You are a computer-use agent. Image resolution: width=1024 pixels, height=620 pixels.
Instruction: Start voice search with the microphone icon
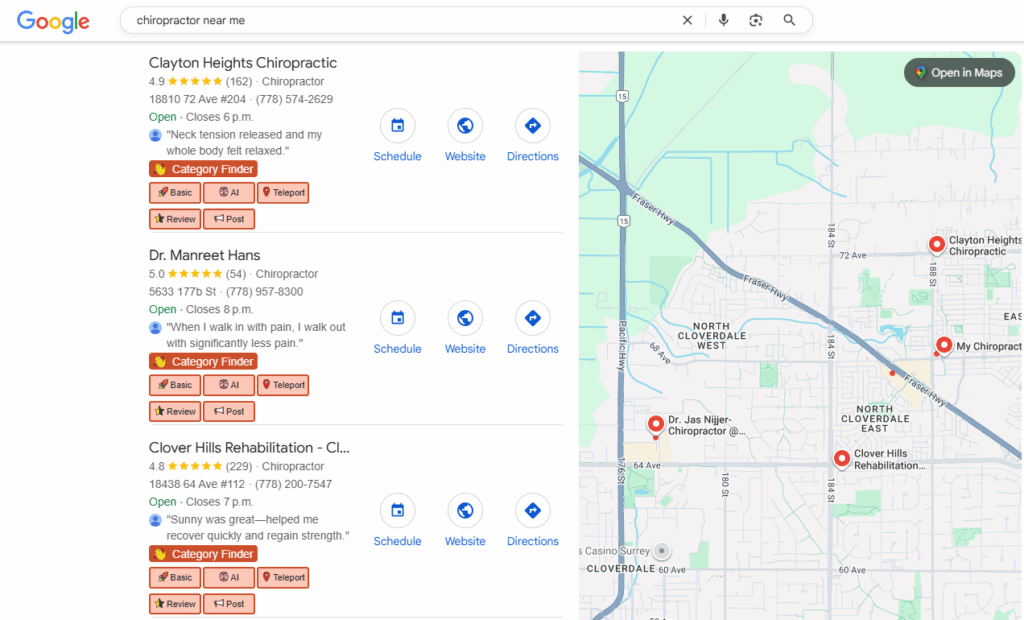click(x=723, y=20)
